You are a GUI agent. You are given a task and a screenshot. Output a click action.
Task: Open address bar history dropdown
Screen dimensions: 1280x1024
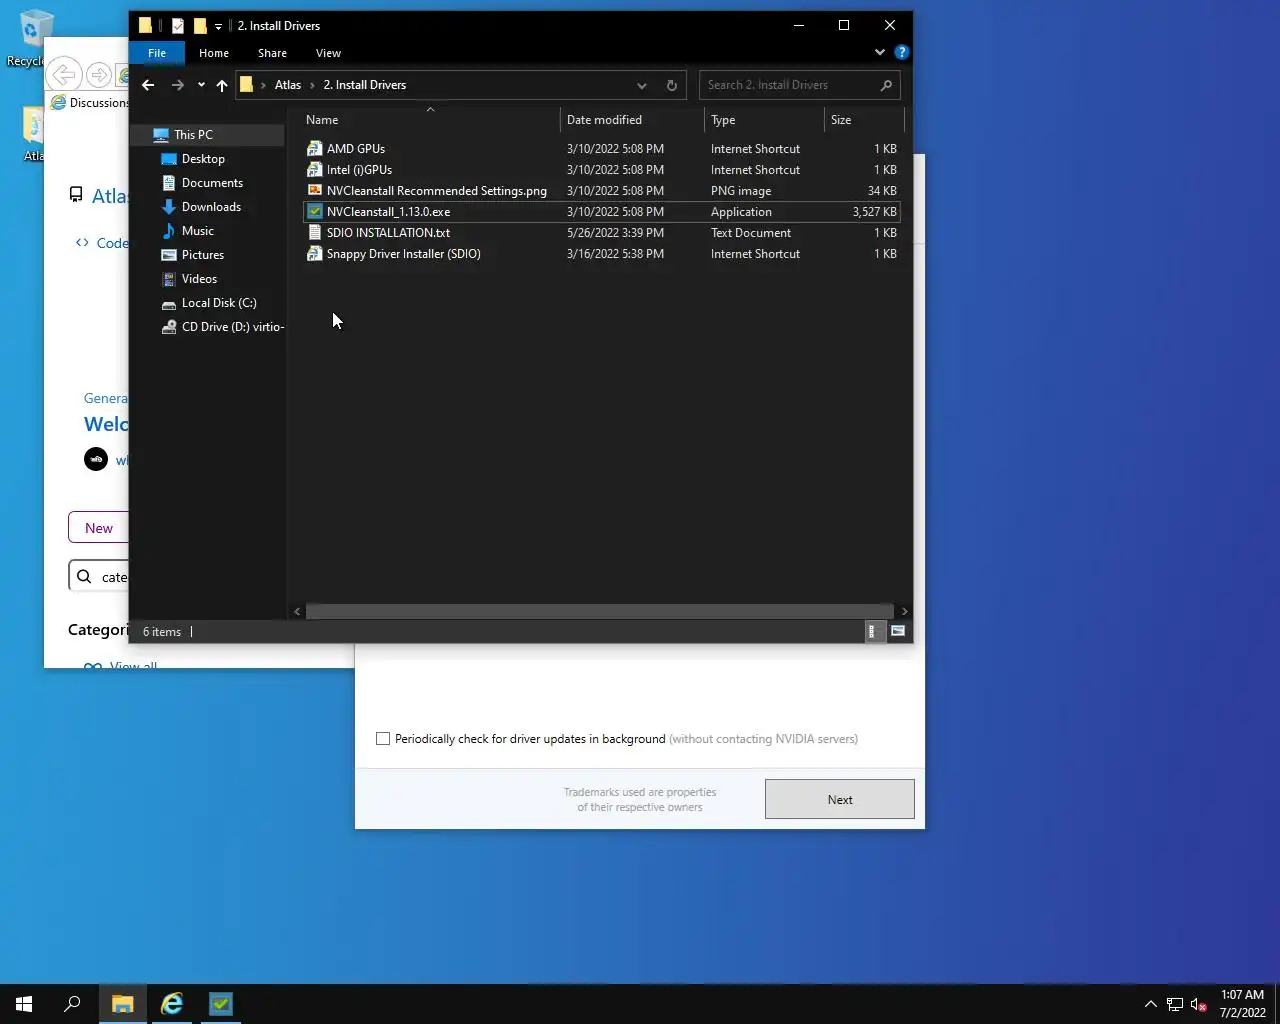(x=642, y=85)
